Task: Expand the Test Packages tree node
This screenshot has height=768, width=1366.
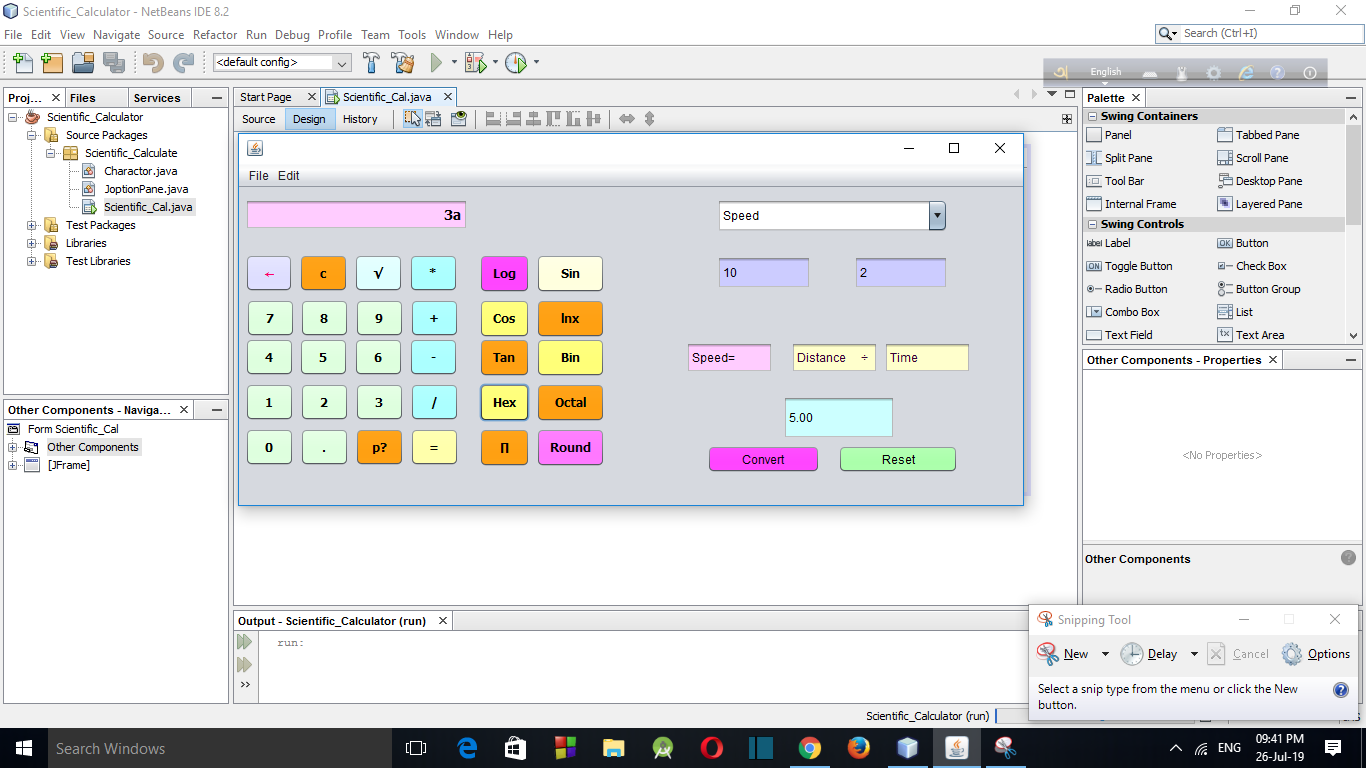Action: (31, 225)
